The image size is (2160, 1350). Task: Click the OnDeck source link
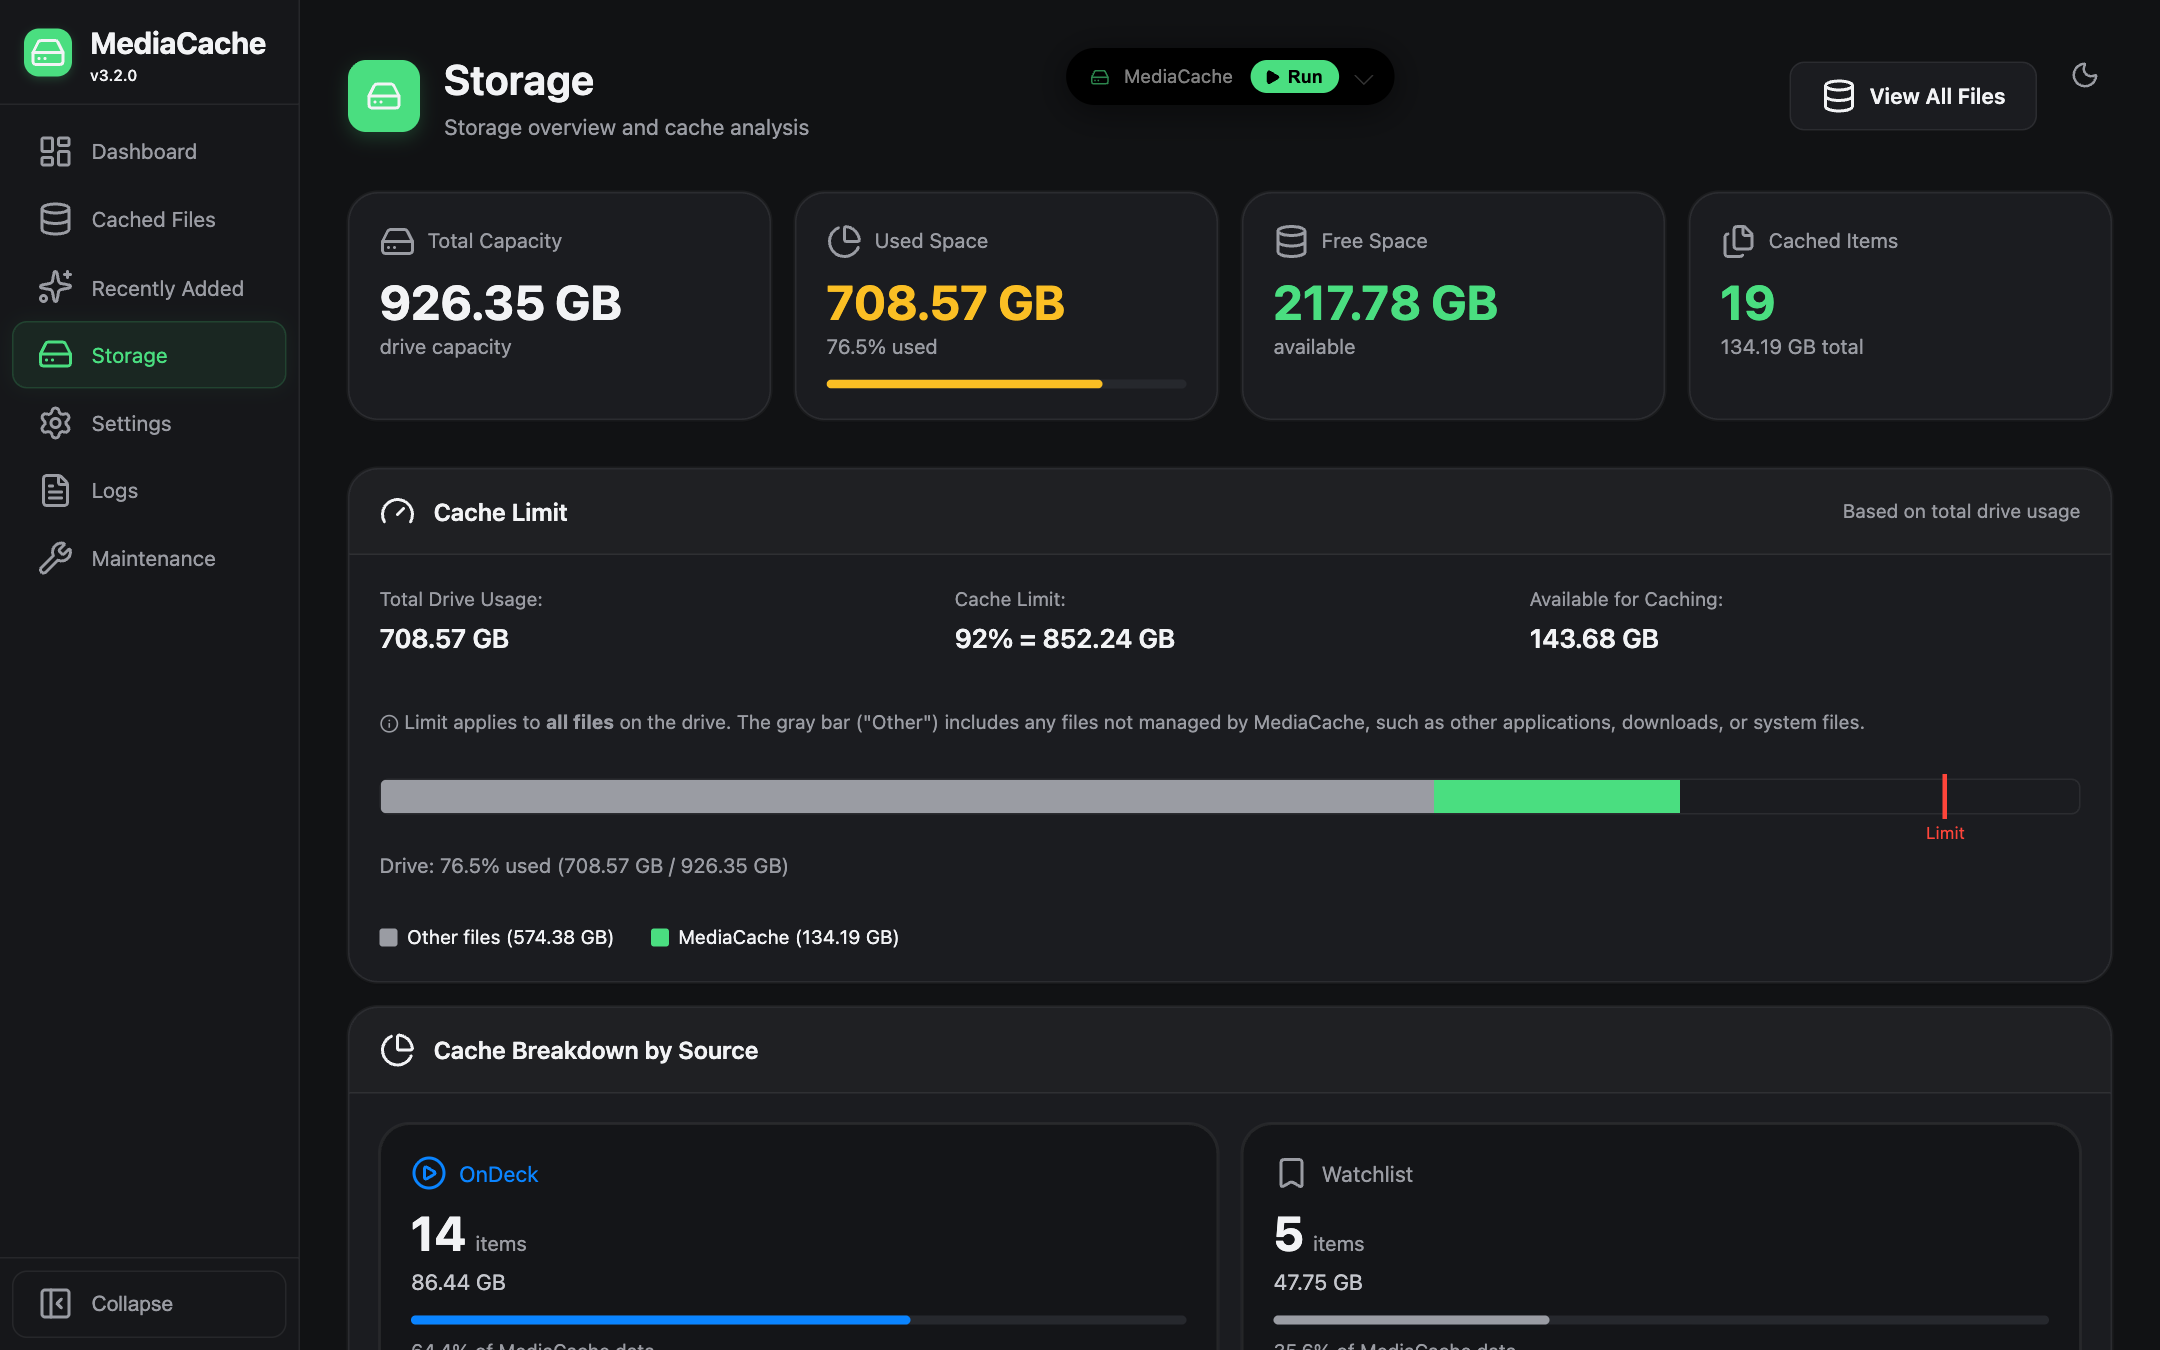pos(498,1174)
